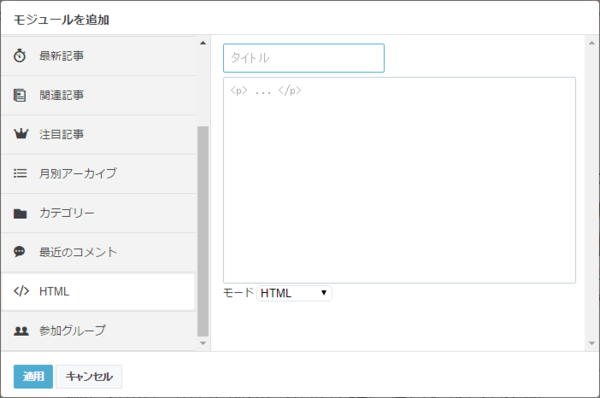Choose the 月別アーカイブ module
This screenshot has width=600, height=398.
(x=98, y=174)
